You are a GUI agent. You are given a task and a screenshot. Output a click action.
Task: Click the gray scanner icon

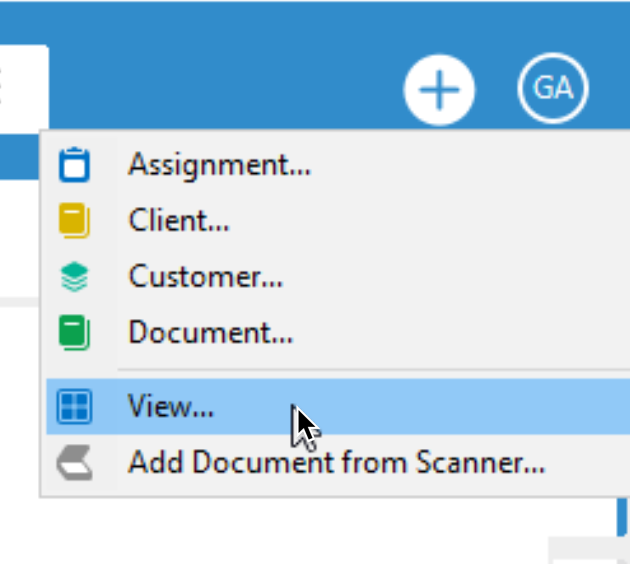(75, 463)
